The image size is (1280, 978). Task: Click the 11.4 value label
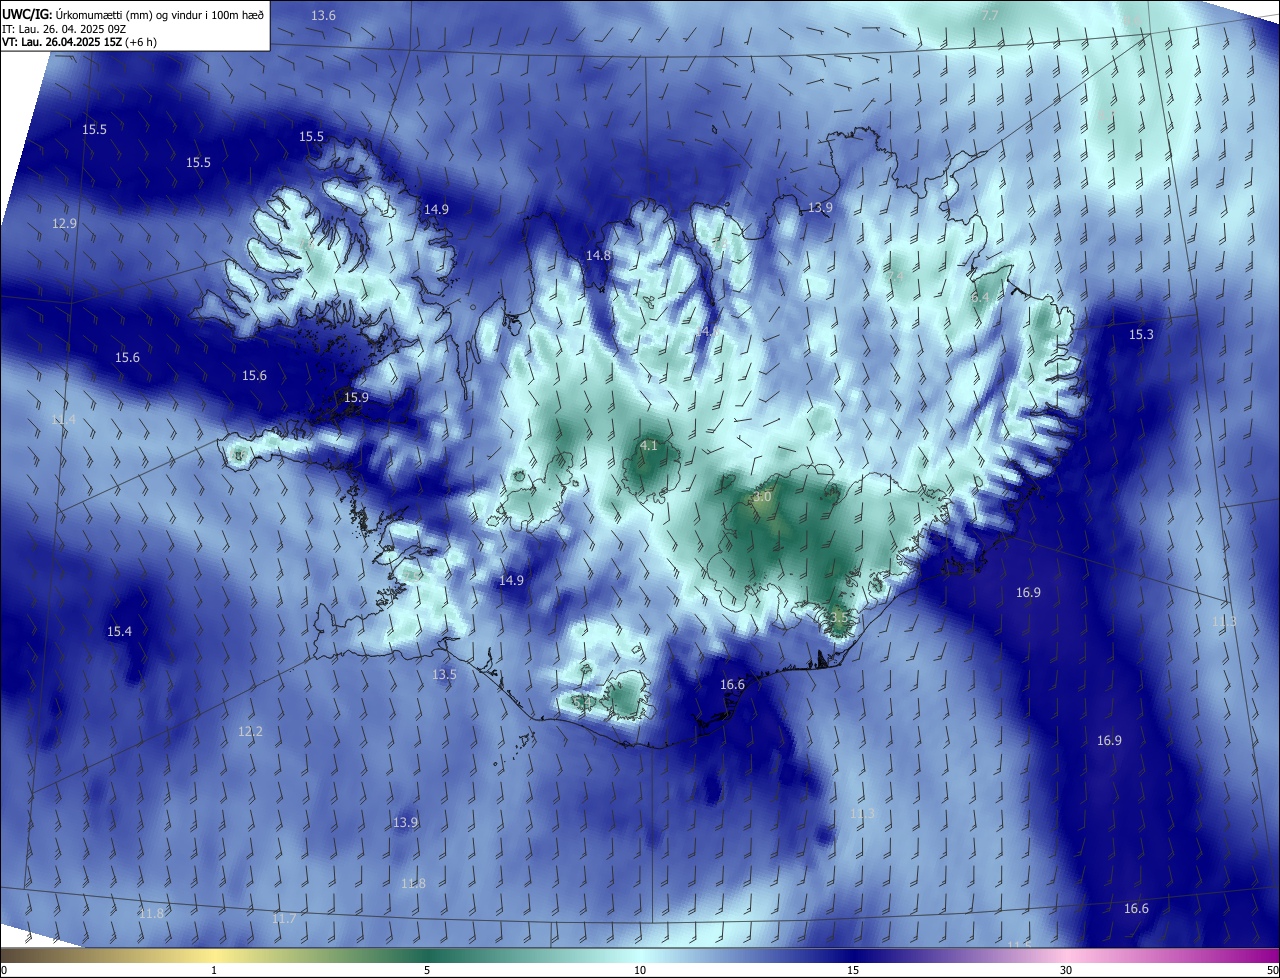pyautogui.click(x=63, y=420)
